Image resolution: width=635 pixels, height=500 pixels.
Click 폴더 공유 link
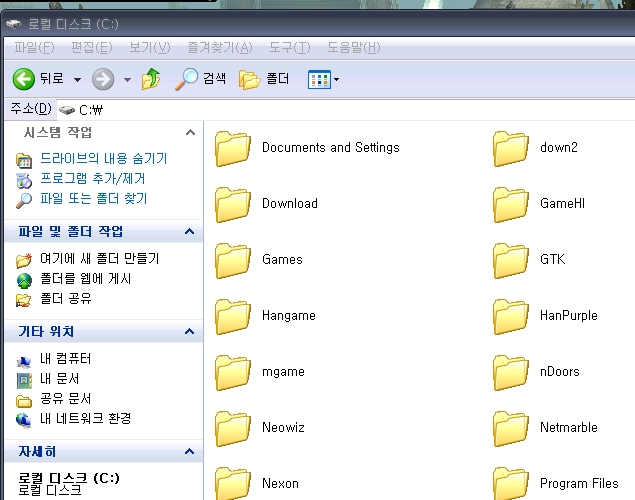tap(66, 298)
